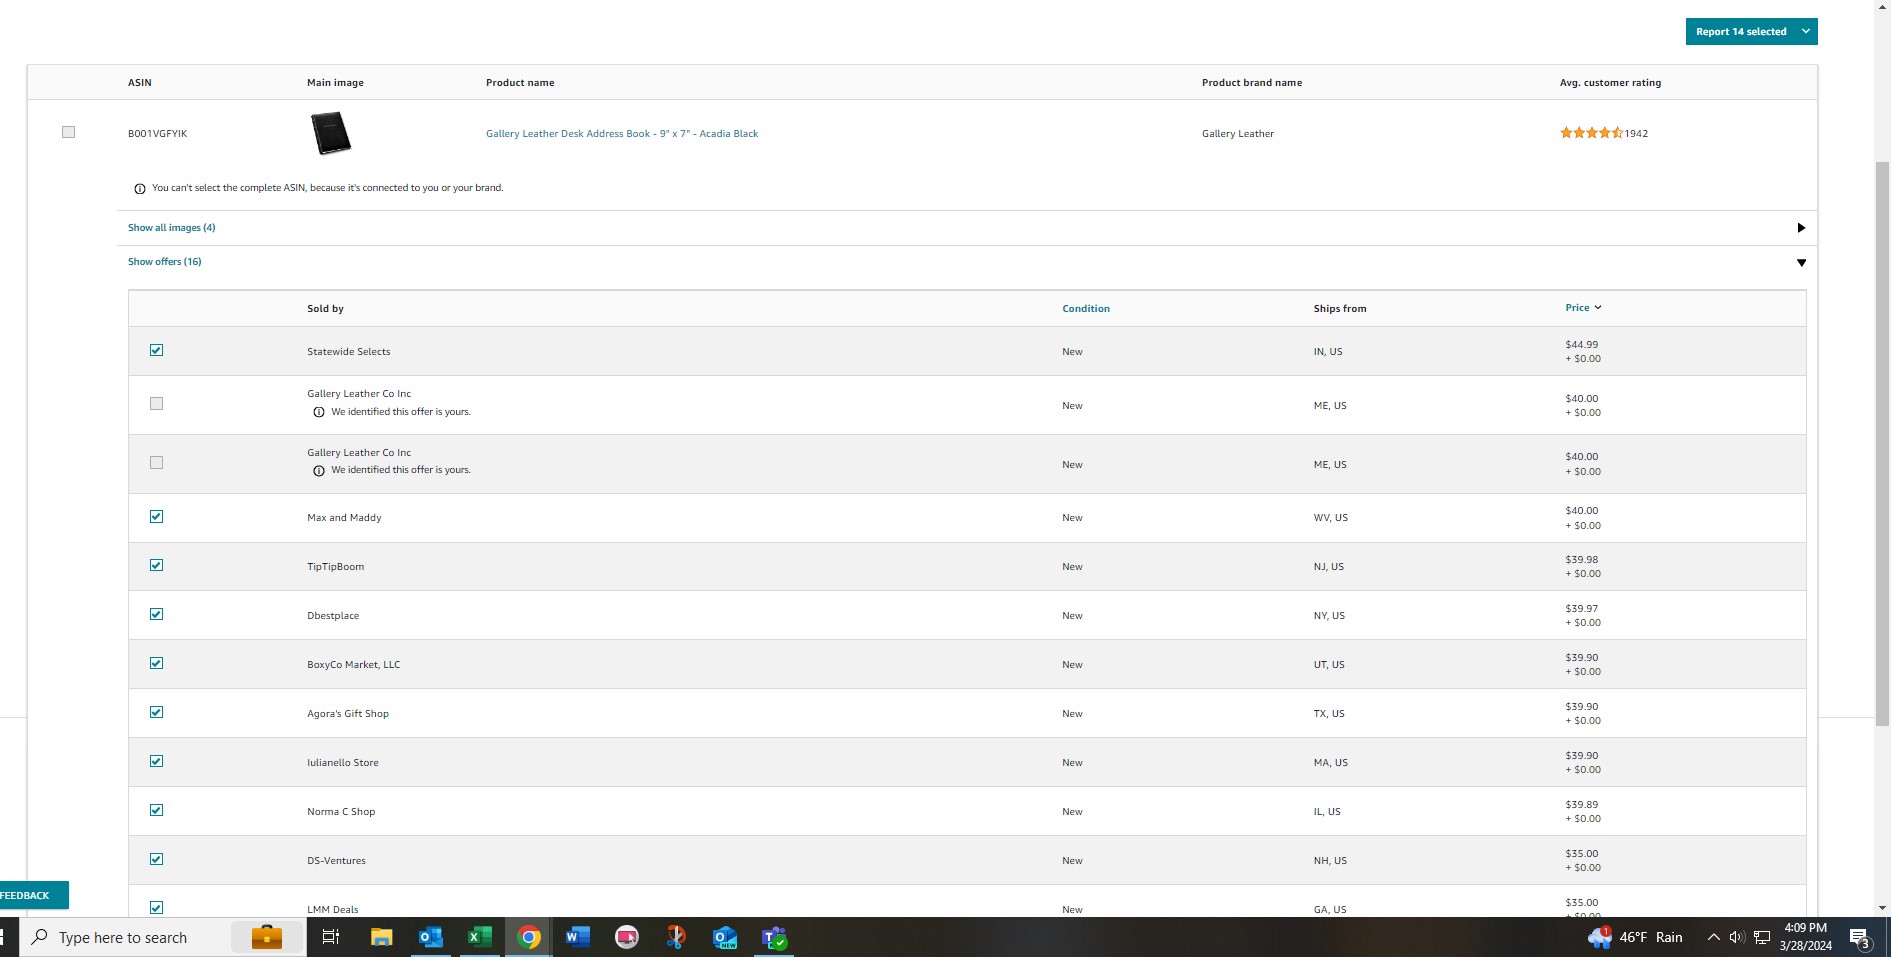Screen dimensions: 1891x957
Task: Uncheck the Norma C Shop offer
Action: (x=156, y=810)
